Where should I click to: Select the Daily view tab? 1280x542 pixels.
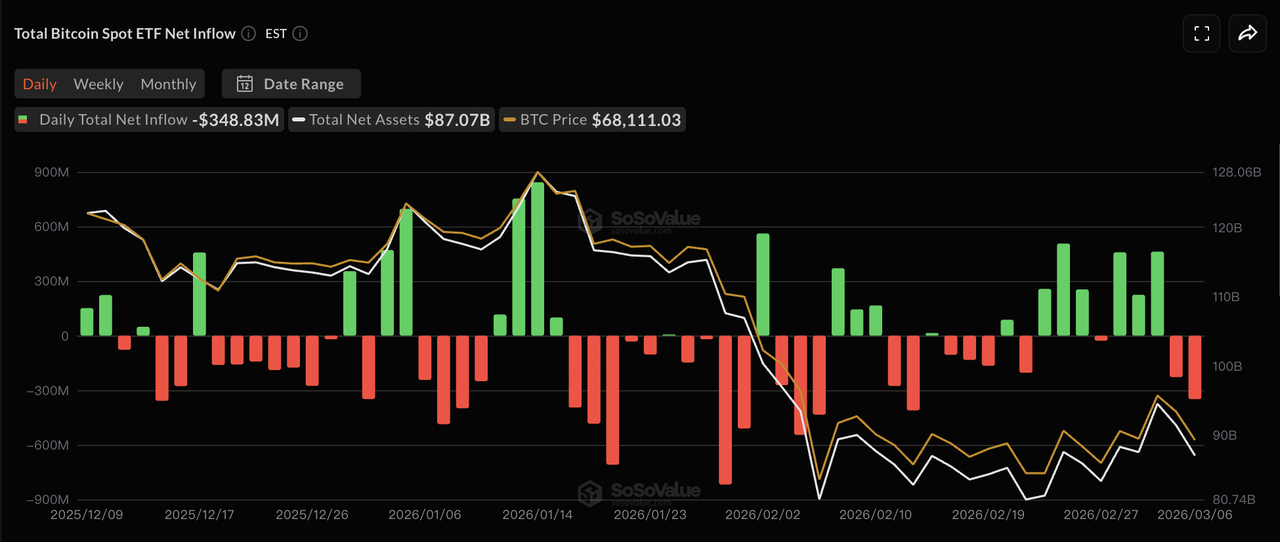[40, 84]
